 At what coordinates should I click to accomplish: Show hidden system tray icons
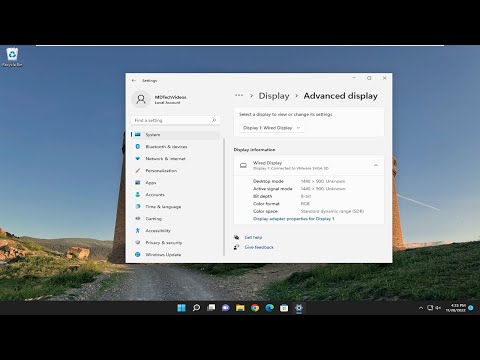[x=421, y=308]
